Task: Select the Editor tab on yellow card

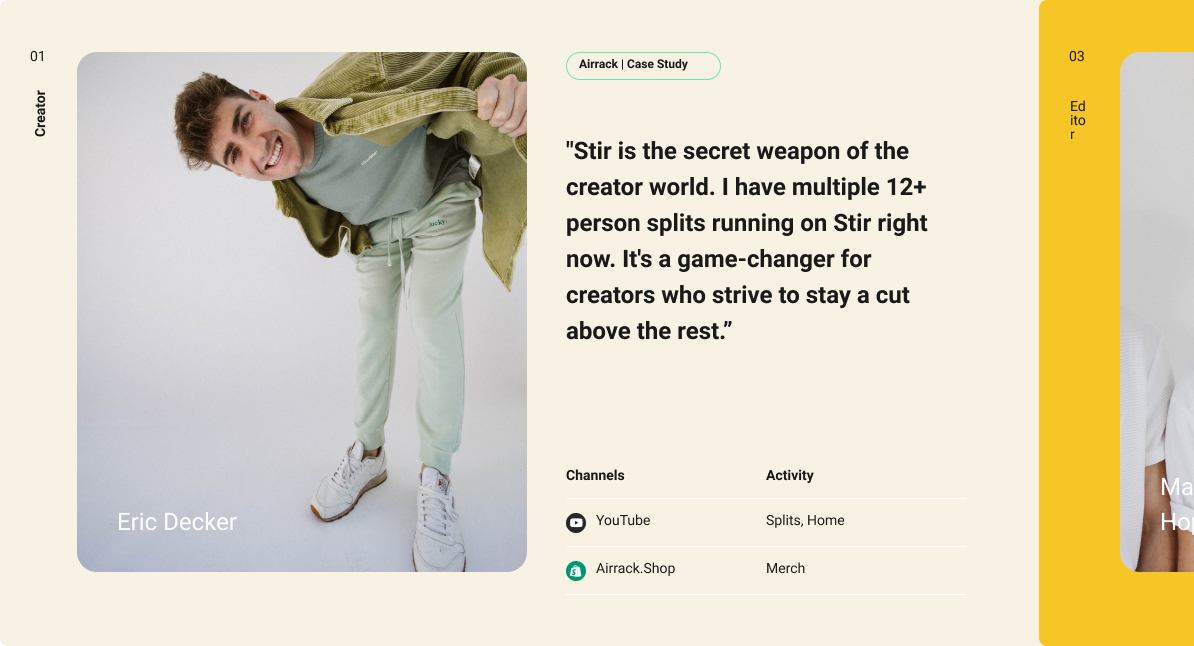Action: coord(1077,120)
